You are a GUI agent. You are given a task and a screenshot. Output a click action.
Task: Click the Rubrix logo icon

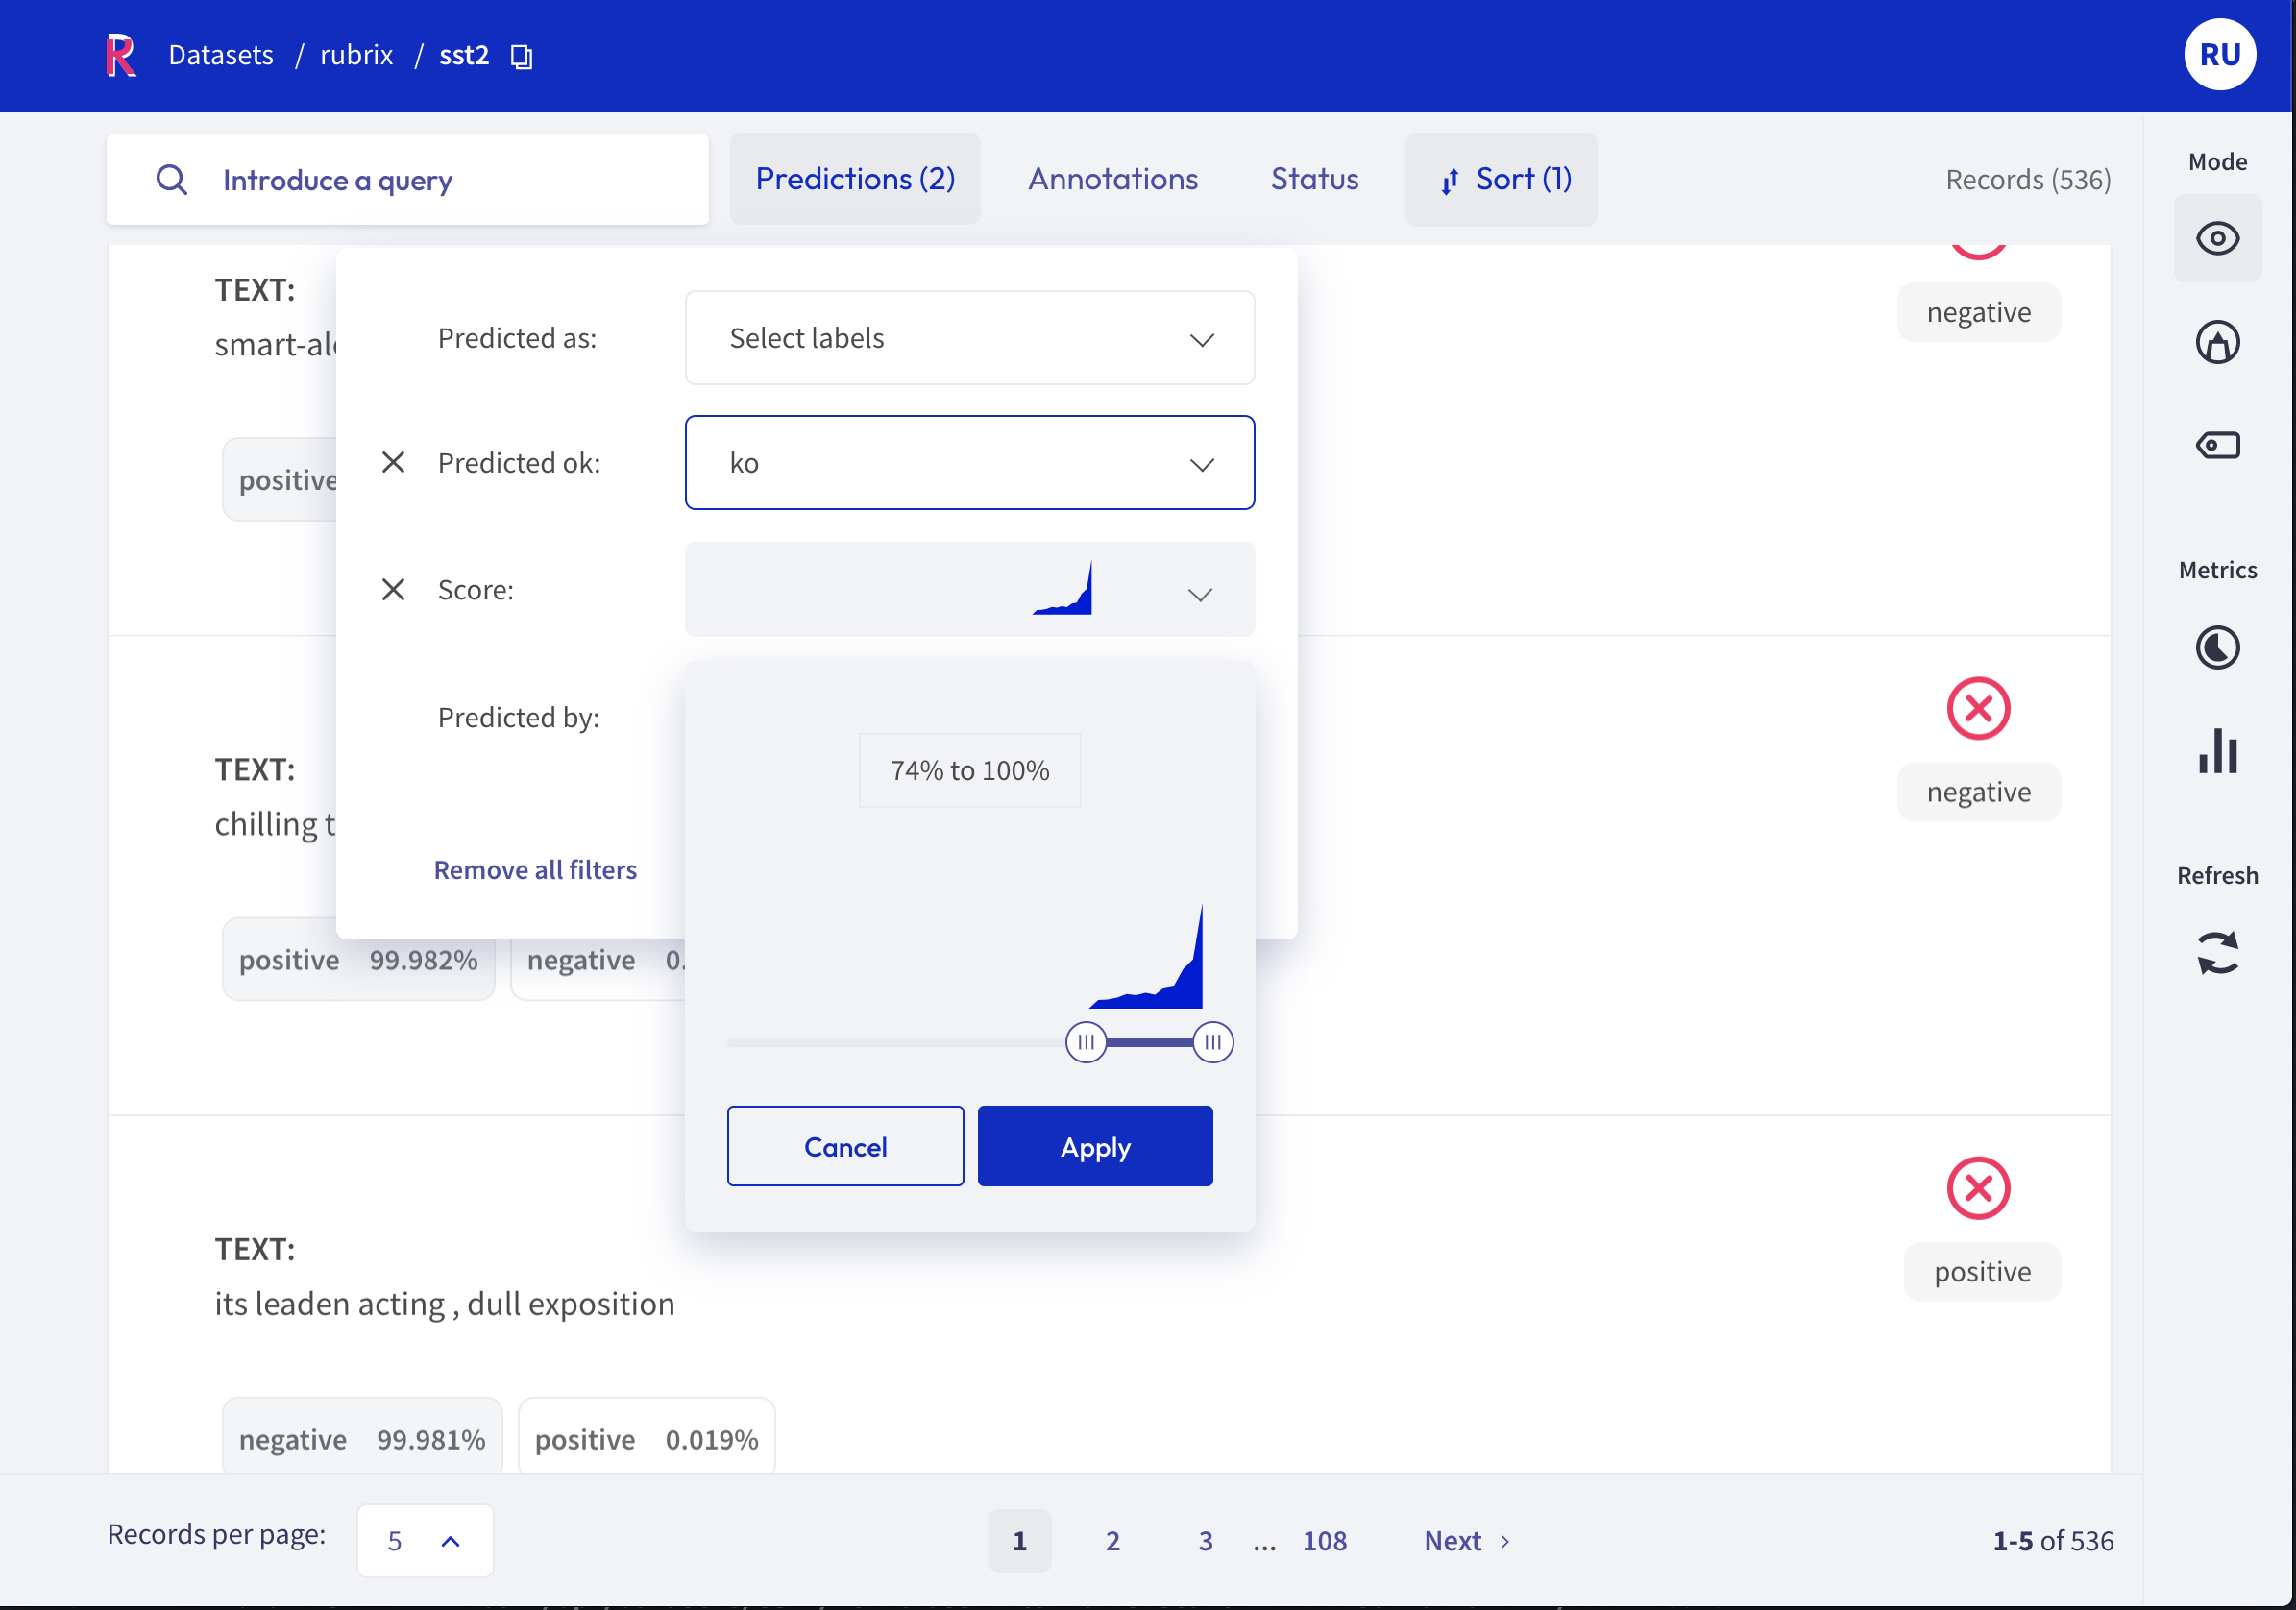coord(120,55)
